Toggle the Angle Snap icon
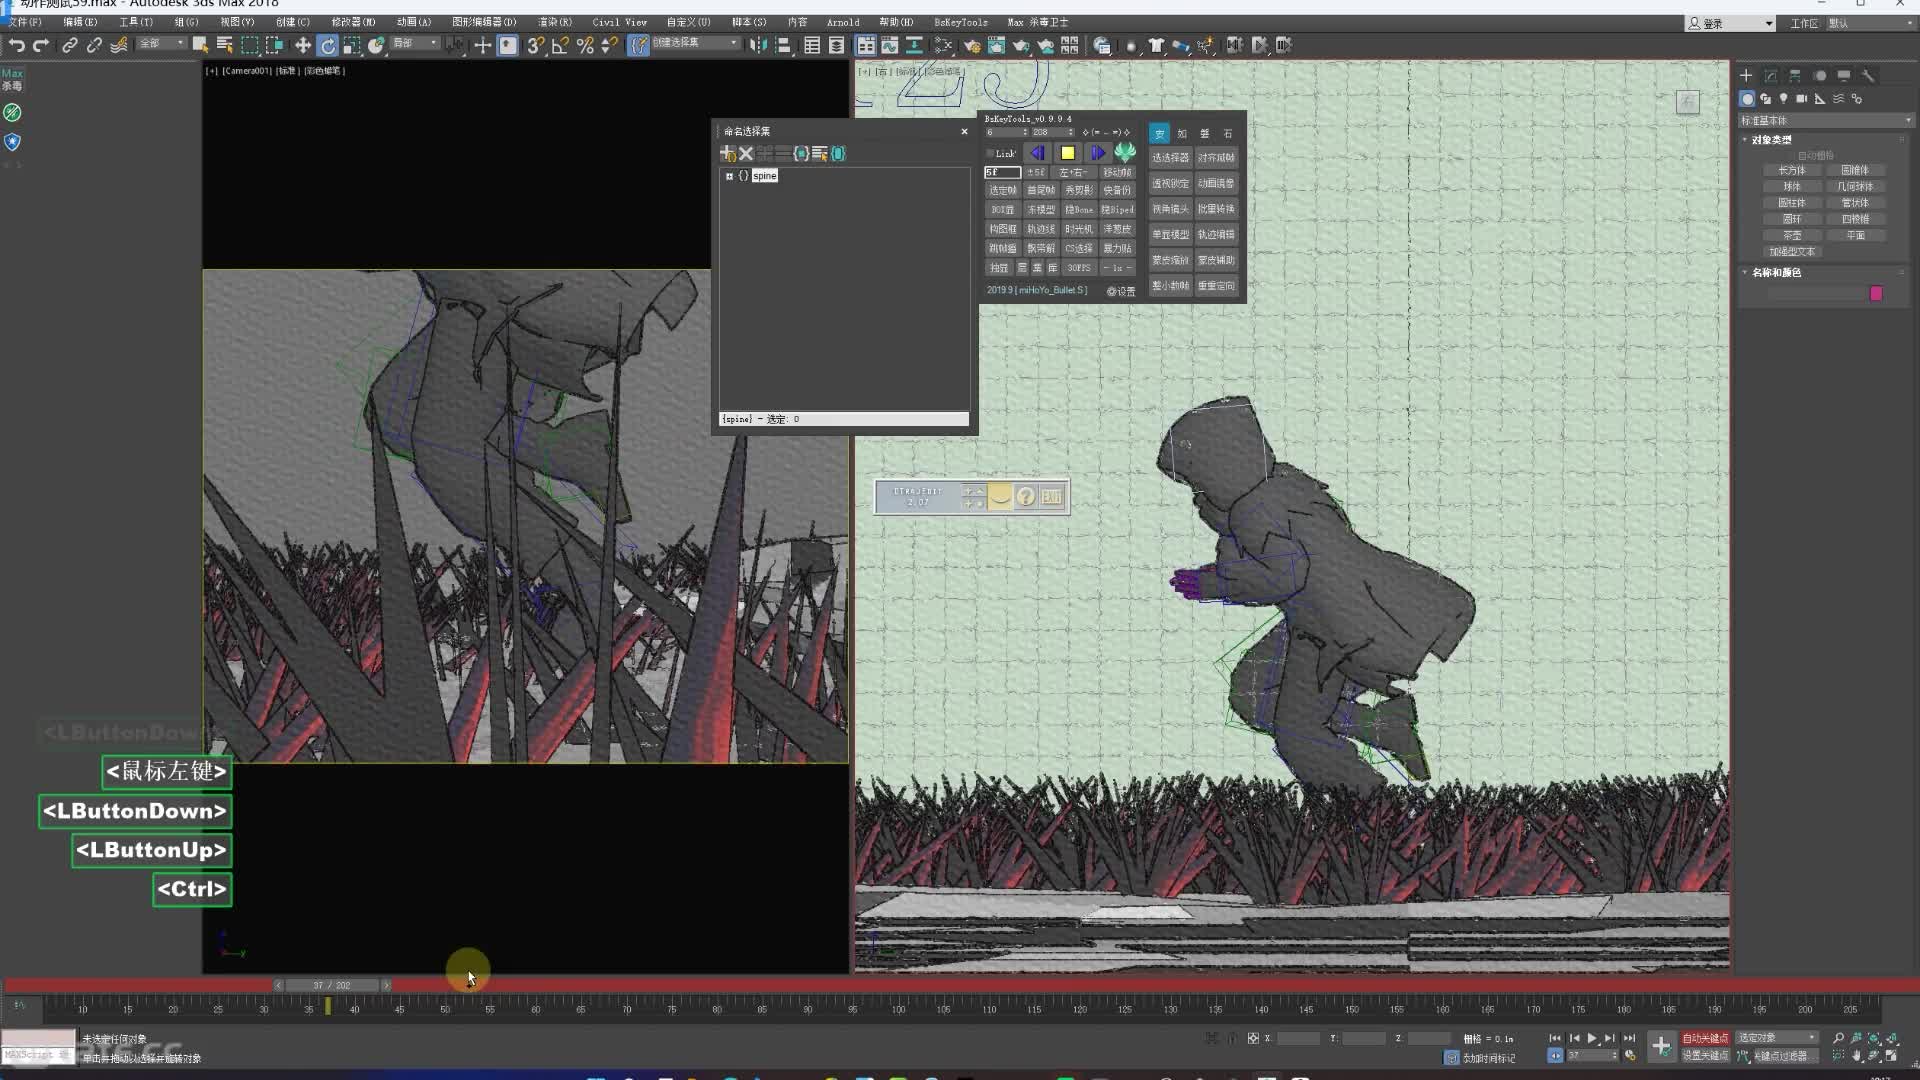Screen dimensions: 1920x1080 tap(560, 45)
